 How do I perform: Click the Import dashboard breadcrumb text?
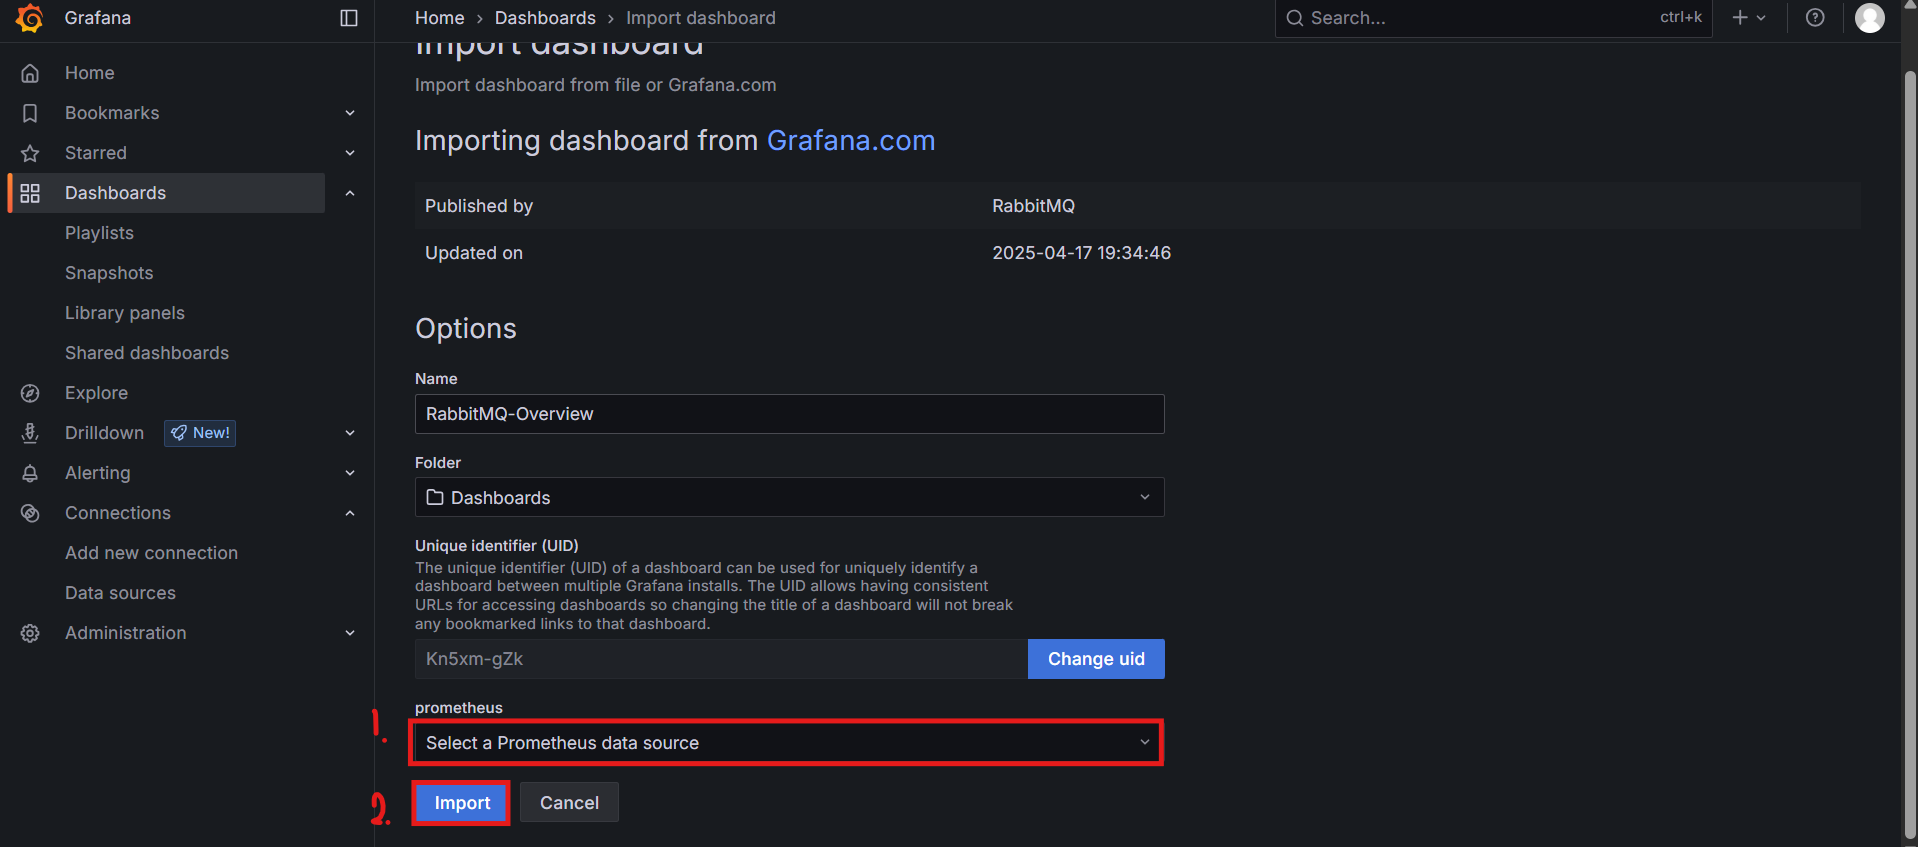(x=701, y=18)
